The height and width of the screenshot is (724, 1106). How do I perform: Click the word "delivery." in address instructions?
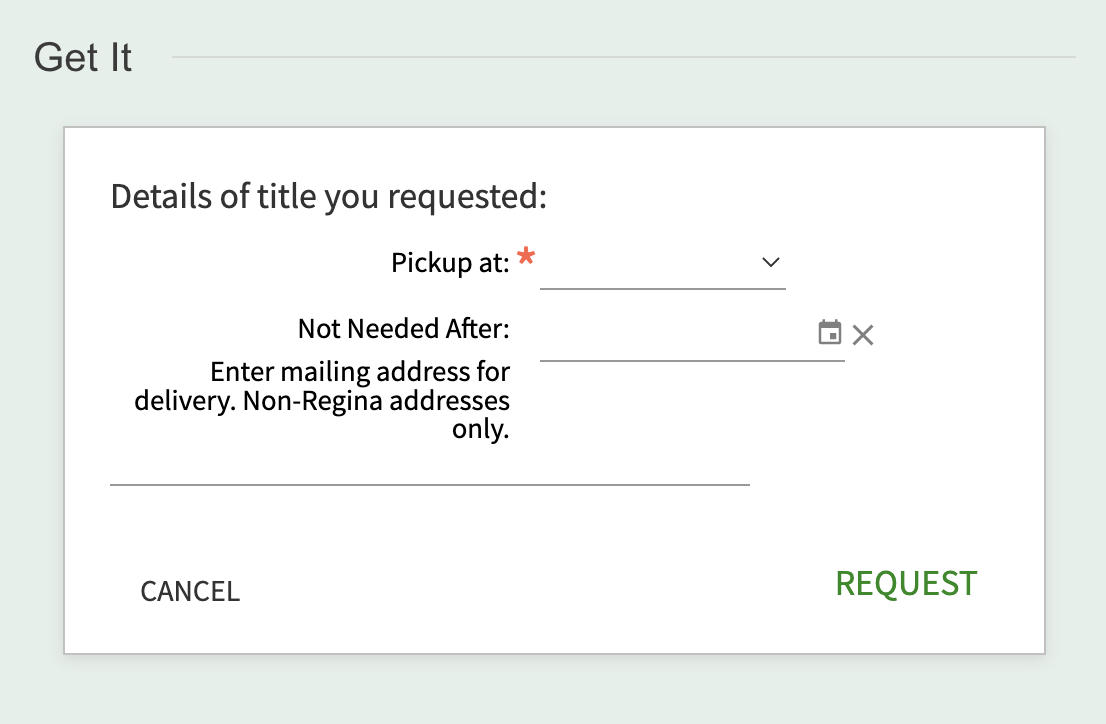pos(185,401)
